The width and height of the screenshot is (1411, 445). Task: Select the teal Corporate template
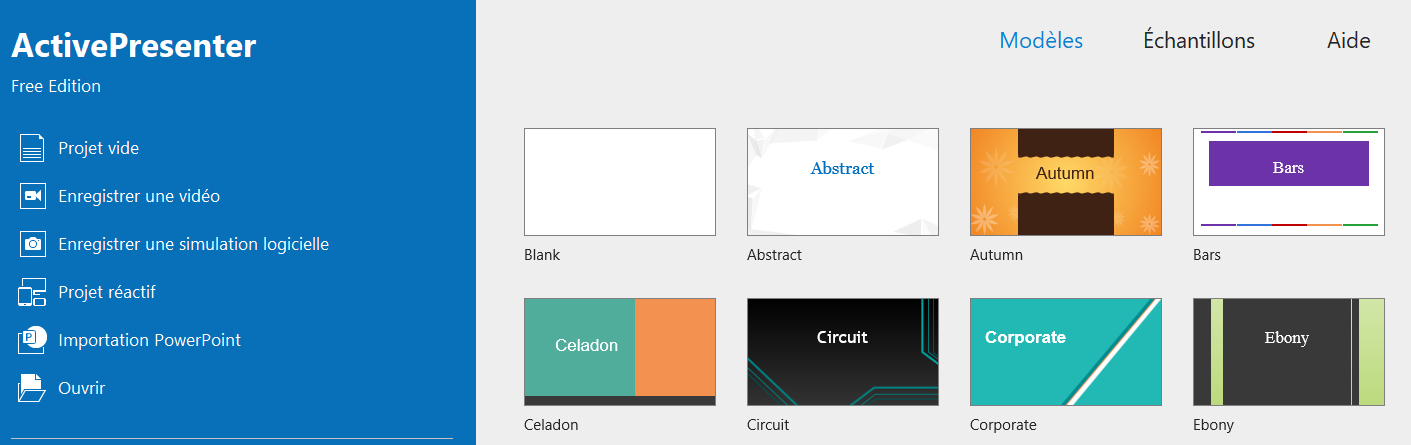coord(1066,352)
